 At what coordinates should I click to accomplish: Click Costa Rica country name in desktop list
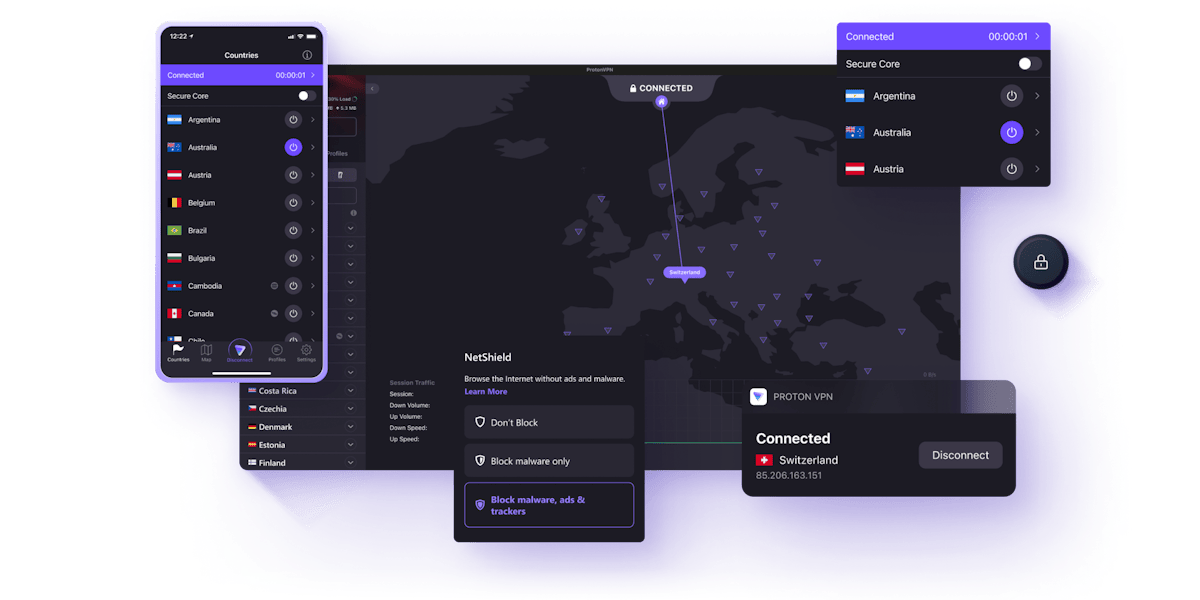pyautogui.click(x=278, y=391)
